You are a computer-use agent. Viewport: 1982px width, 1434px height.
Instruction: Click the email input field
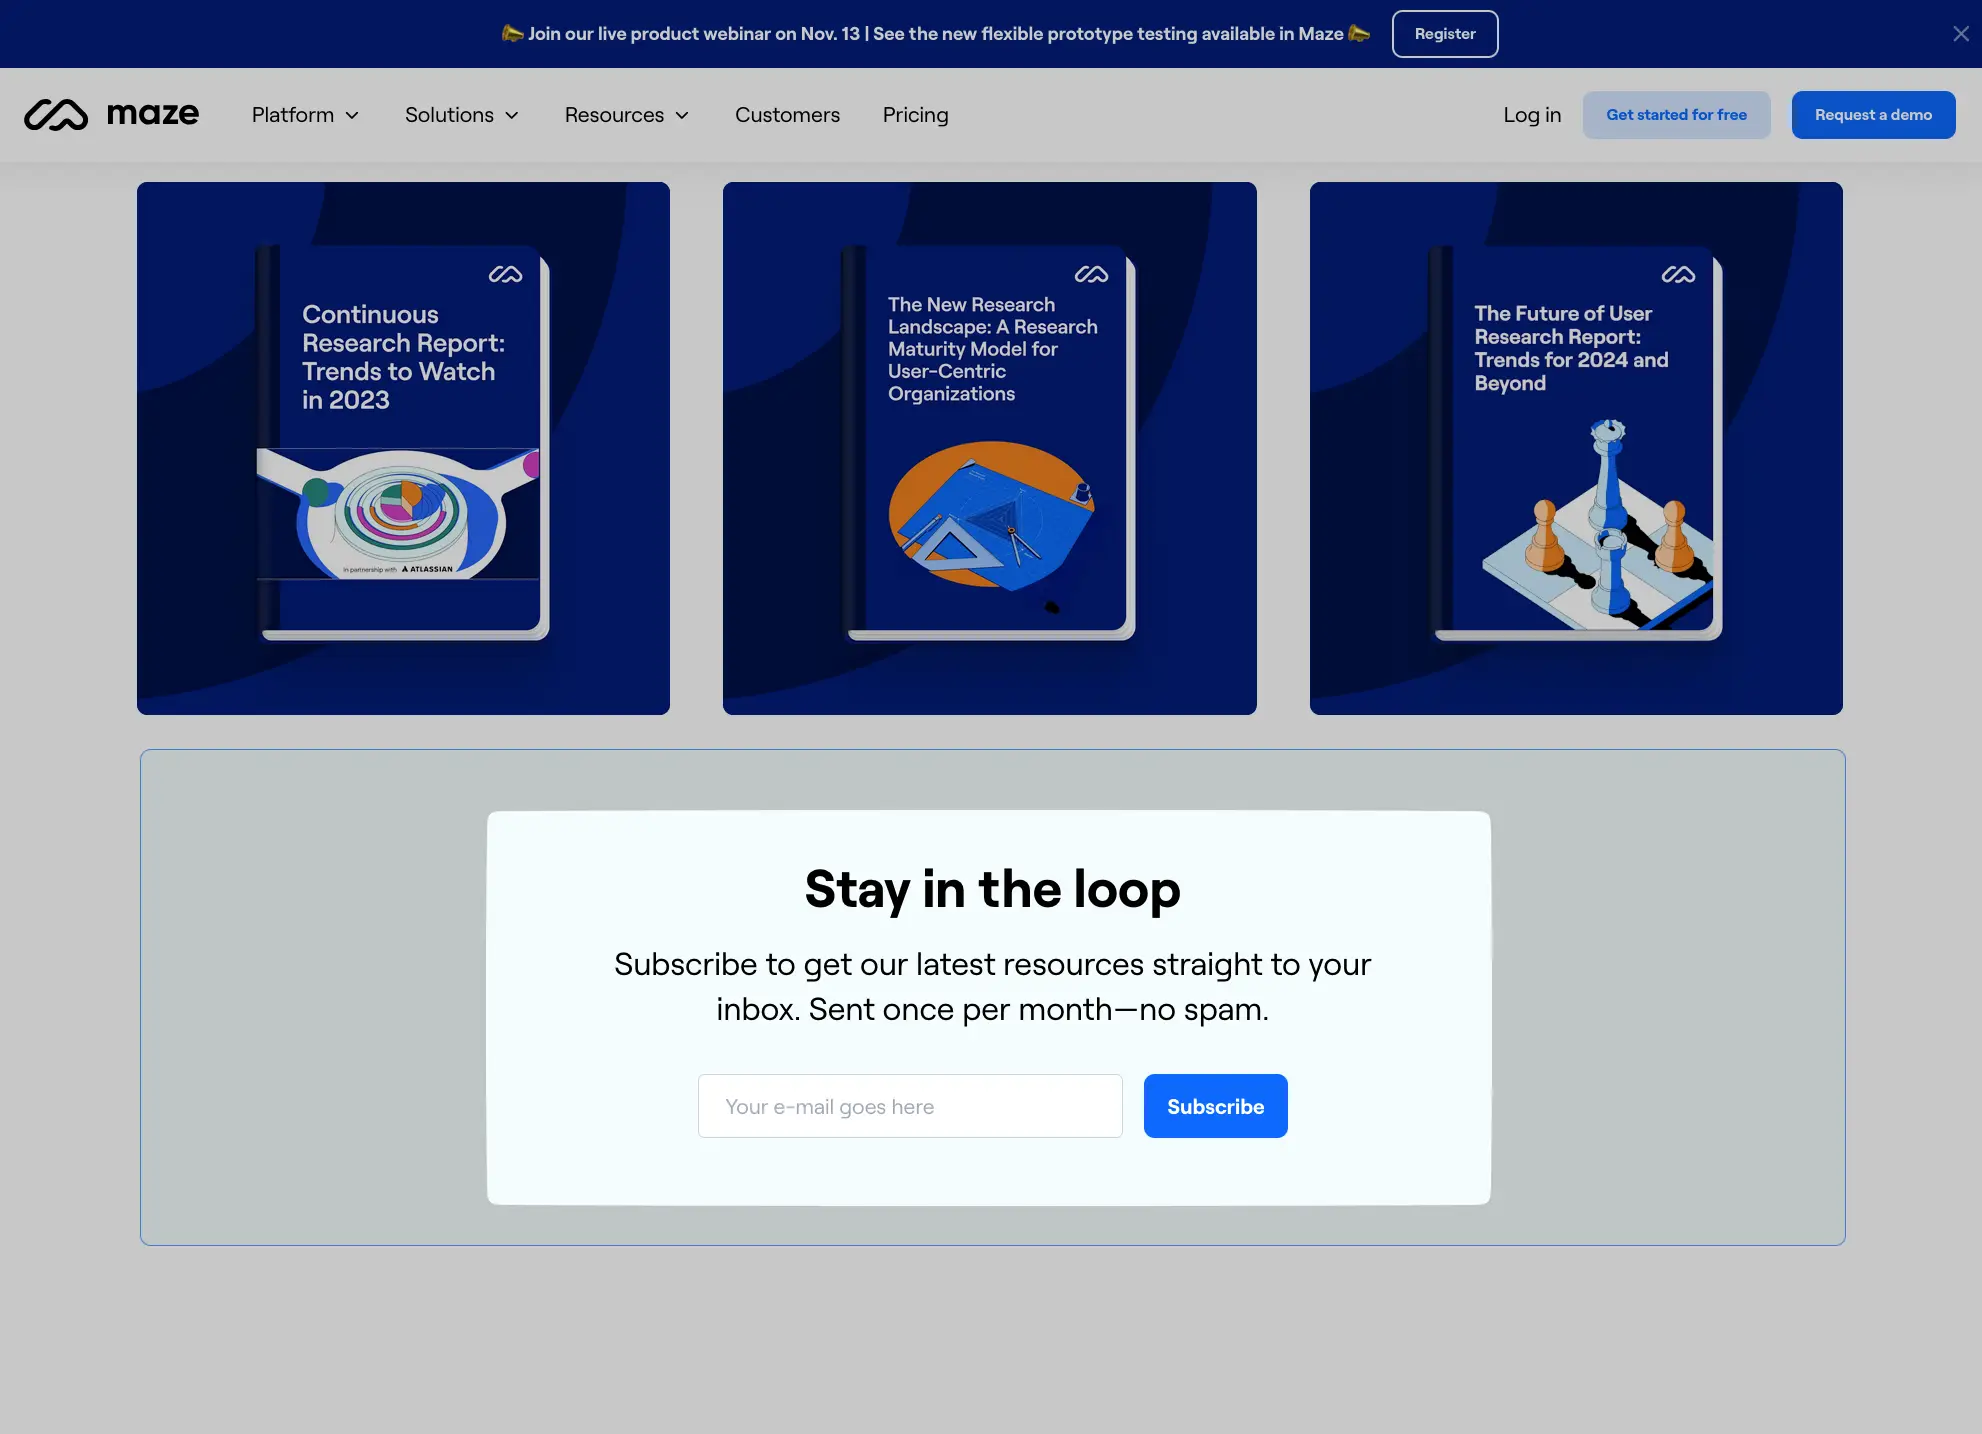point(909,1105)
